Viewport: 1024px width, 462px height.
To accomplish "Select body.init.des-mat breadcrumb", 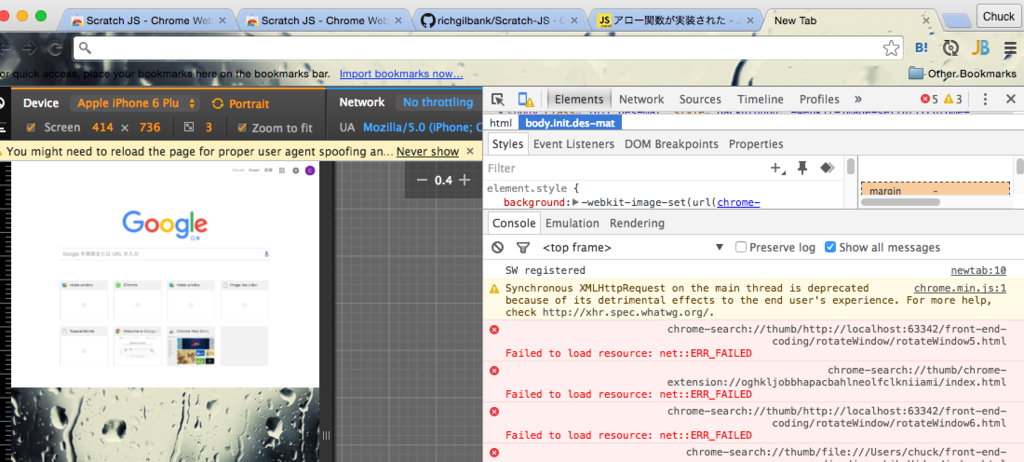I will click(x=570, y=123).
